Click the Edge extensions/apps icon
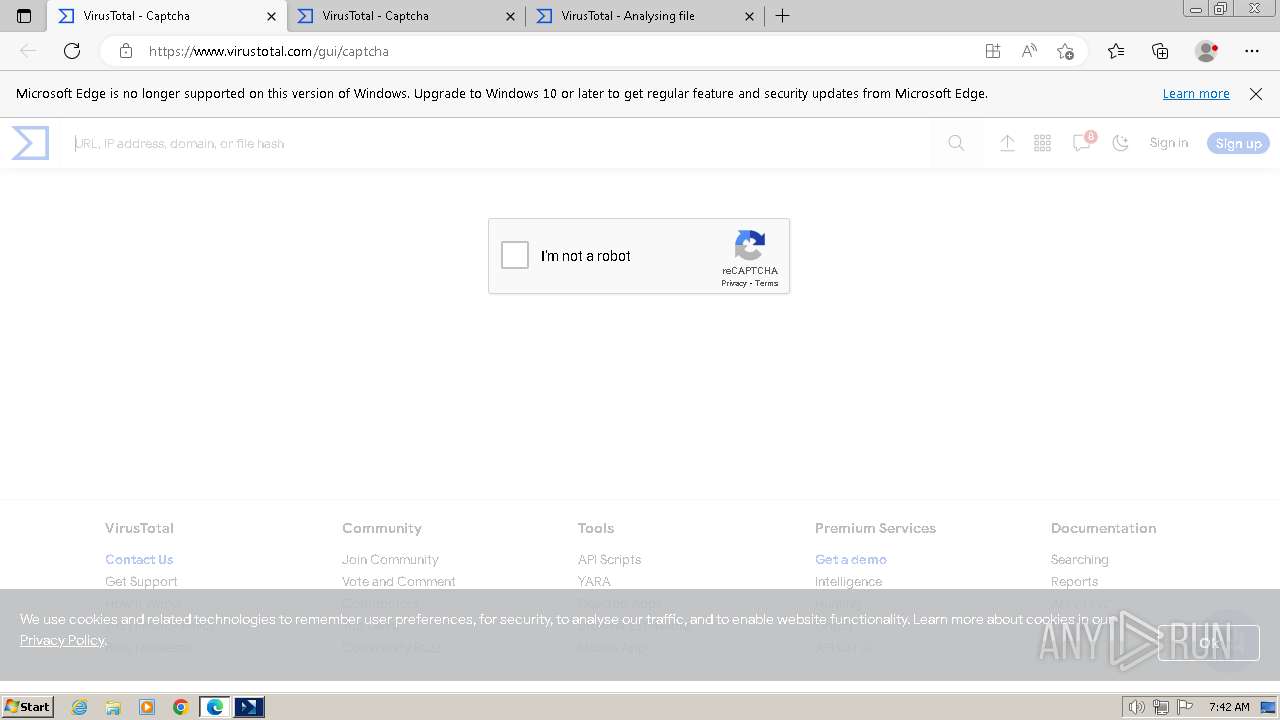The height and width of the screenshot is (720, 1280). click(x=992, y=51)
